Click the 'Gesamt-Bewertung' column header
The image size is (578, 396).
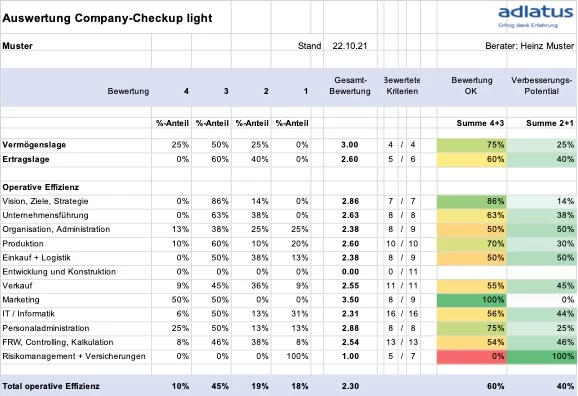[x=350, y=86]
